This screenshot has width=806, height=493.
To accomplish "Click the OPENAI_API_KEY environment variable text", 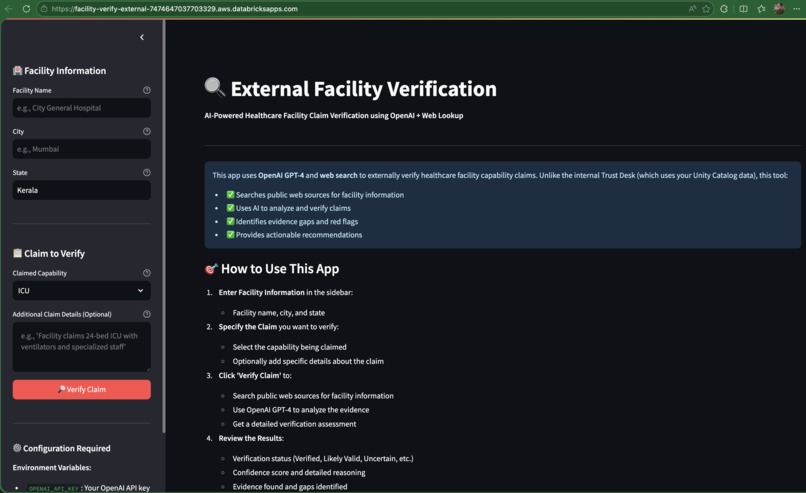I will point(53,488).
